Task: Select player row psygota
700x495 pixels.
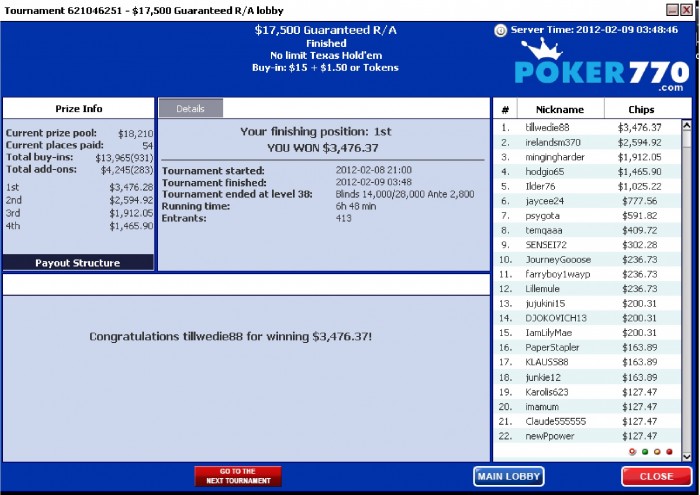Action: coord(587,216)
